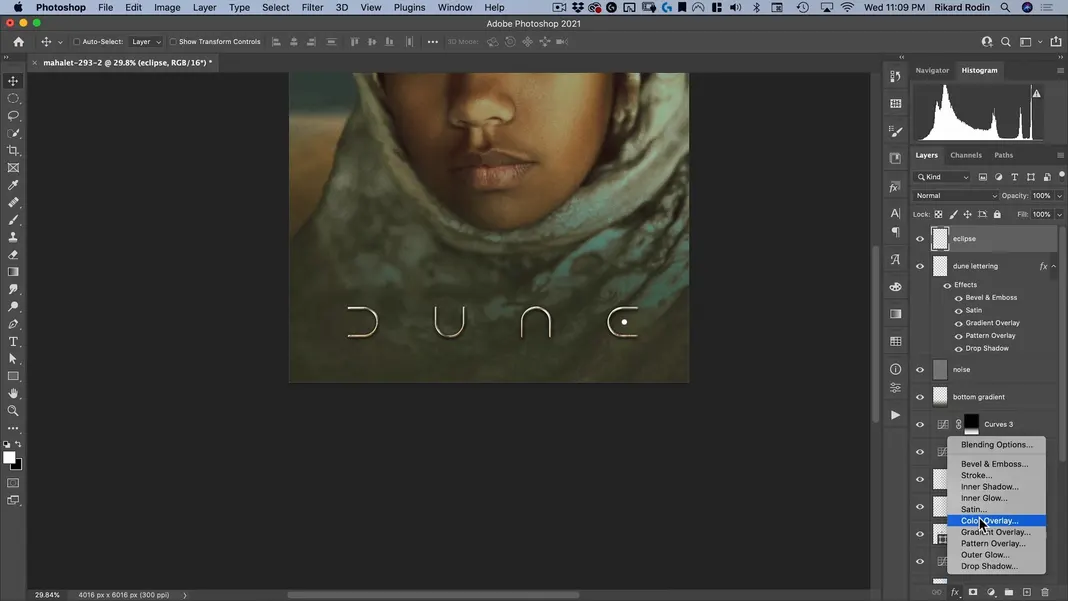Open the Home screen icon
This screenshot has width=1068, height=601.
coord(18,42)
